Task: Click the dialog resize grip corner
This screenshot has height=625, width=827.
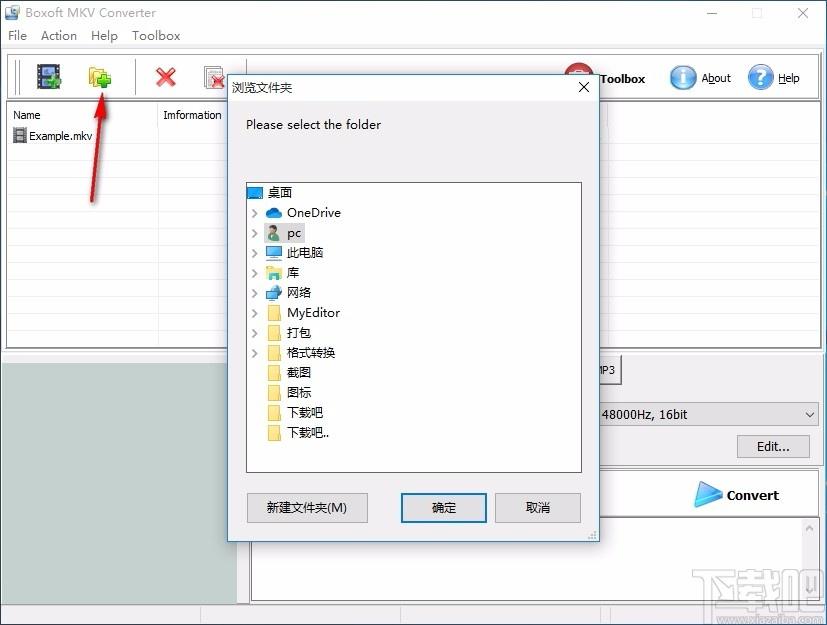Action: [592, 535]
